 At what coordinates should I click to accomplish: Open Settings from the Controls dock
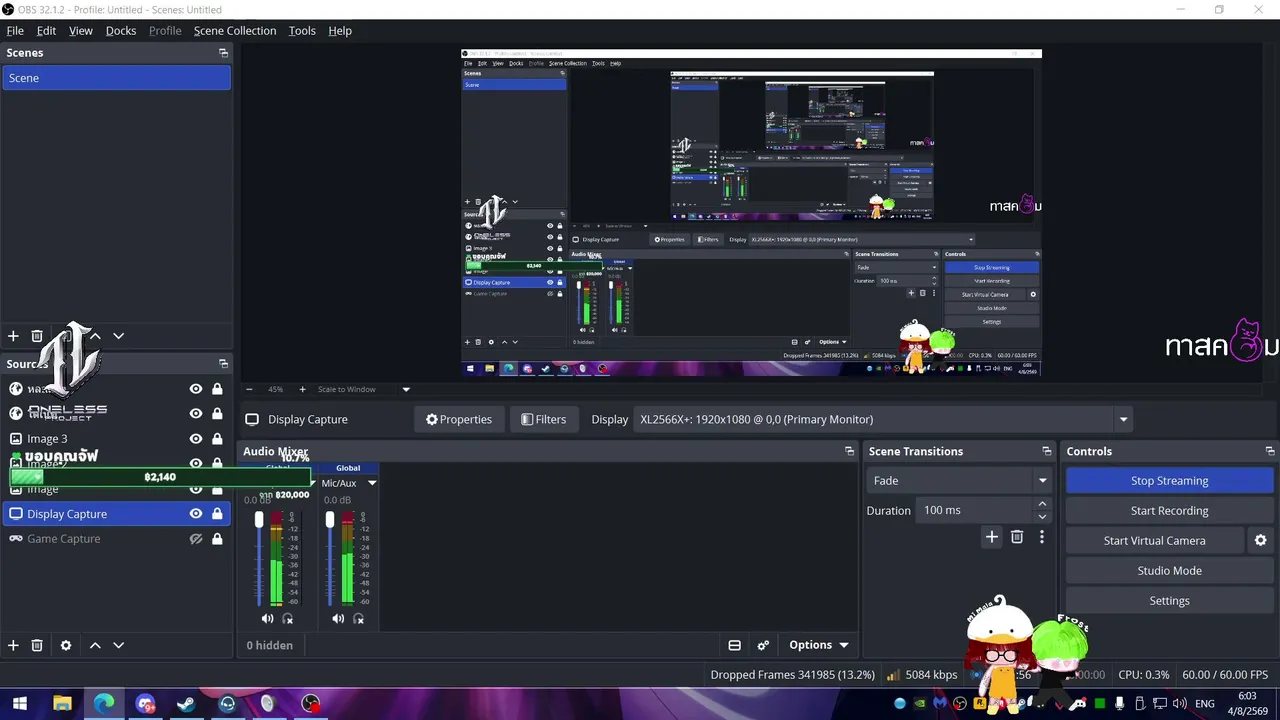[x=1169, y=601]
